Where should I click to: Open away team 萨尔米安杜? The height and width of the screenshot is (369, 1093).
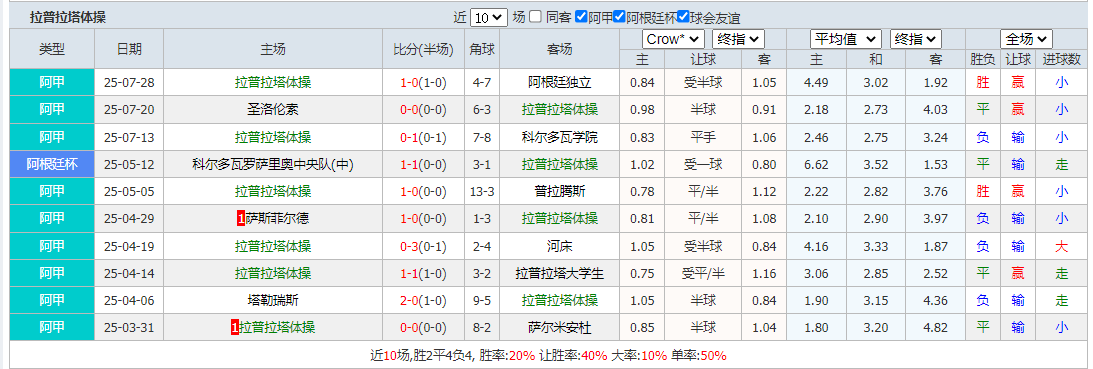(x=560, y=328)
